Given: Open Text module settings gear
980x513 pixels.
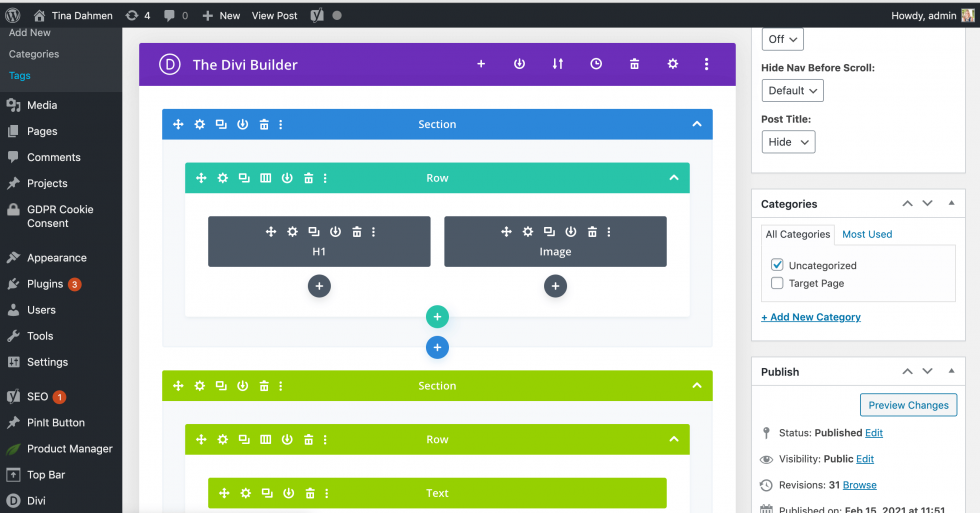Looking at the screenshot, I should tap(246, 494).
